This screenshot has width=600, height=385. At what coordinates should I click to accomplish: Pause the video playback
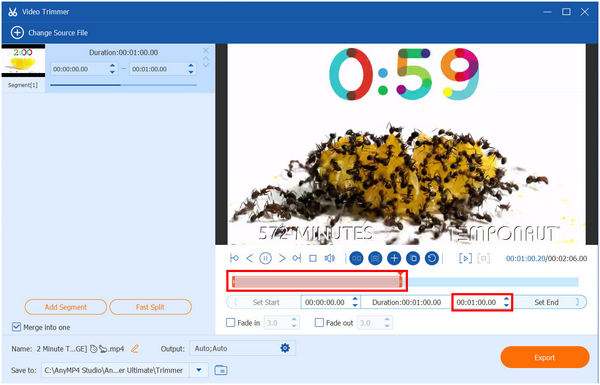point(265,258)
